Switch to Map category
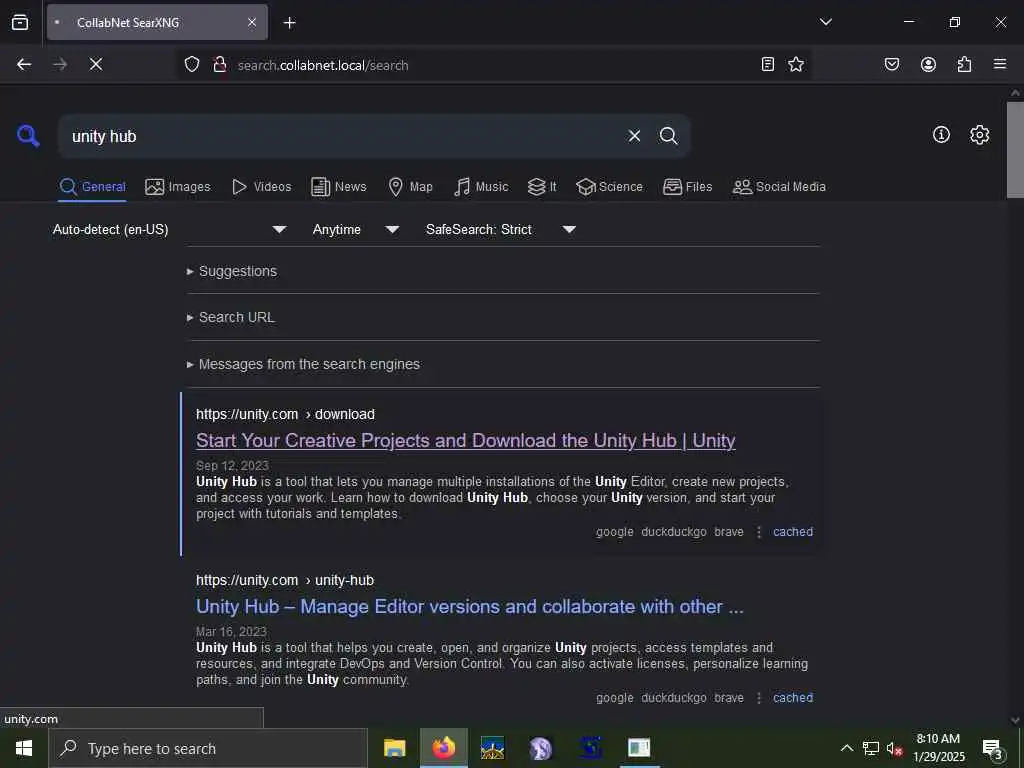Image resolution: width=1024 pixels, height=768 pixels. (x=410, y=187)
